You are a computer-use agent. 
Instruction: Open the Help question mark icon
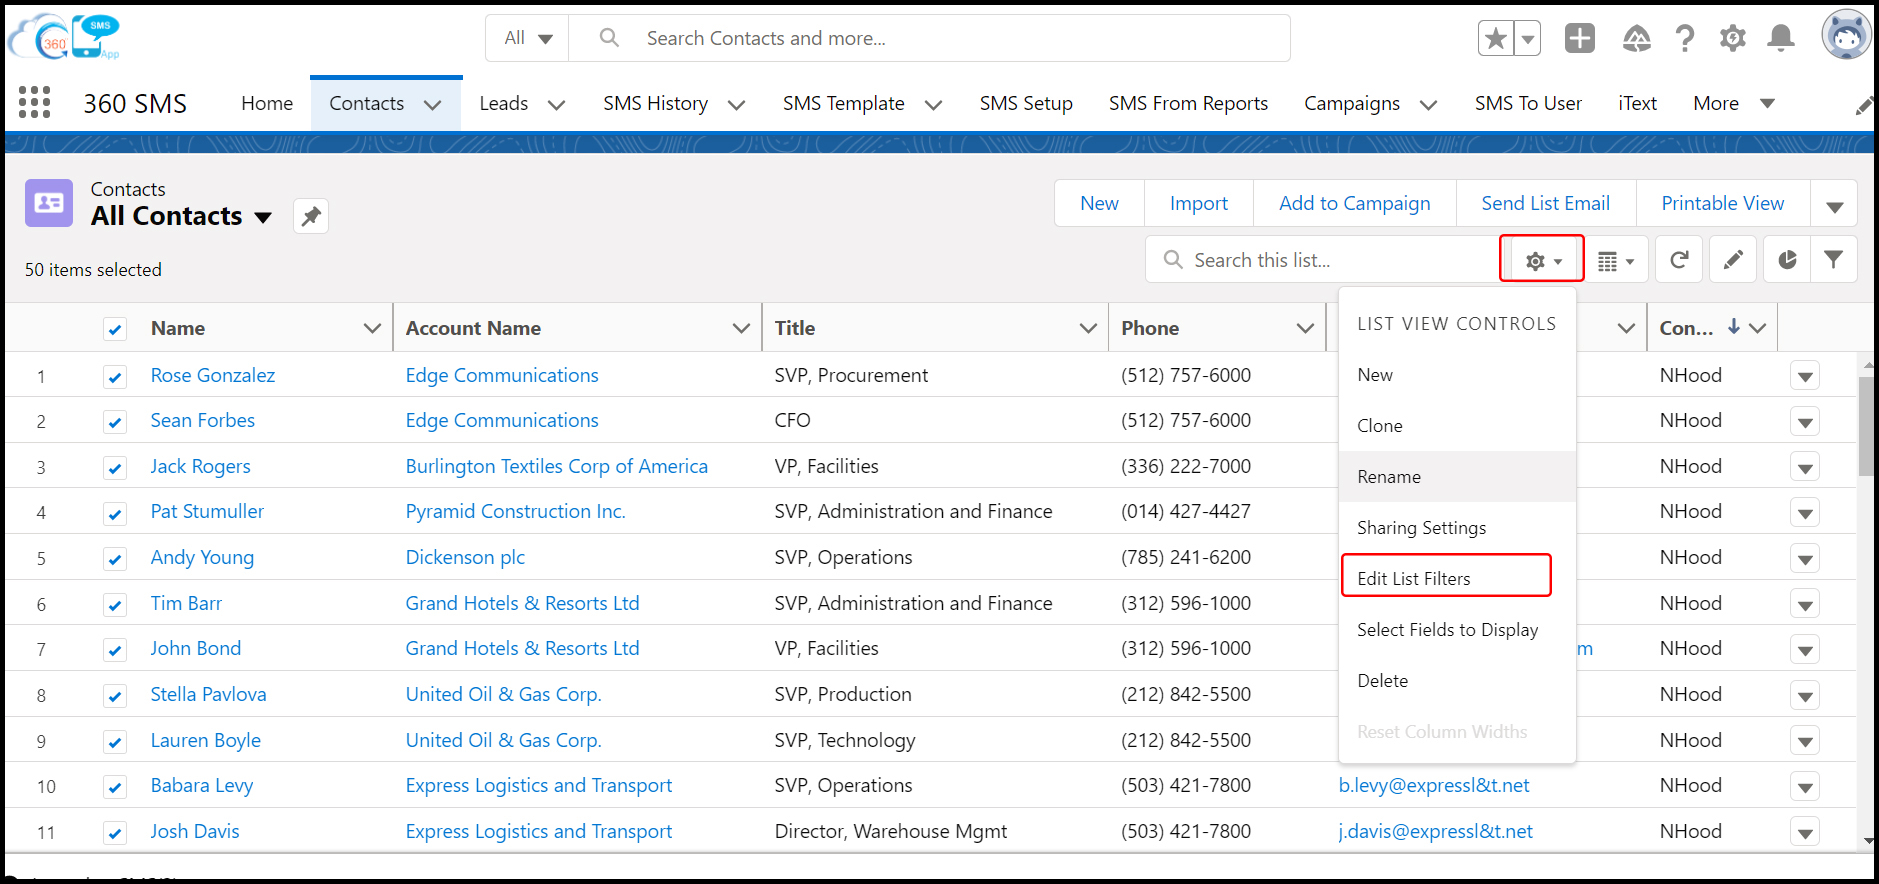[1685, 39]
